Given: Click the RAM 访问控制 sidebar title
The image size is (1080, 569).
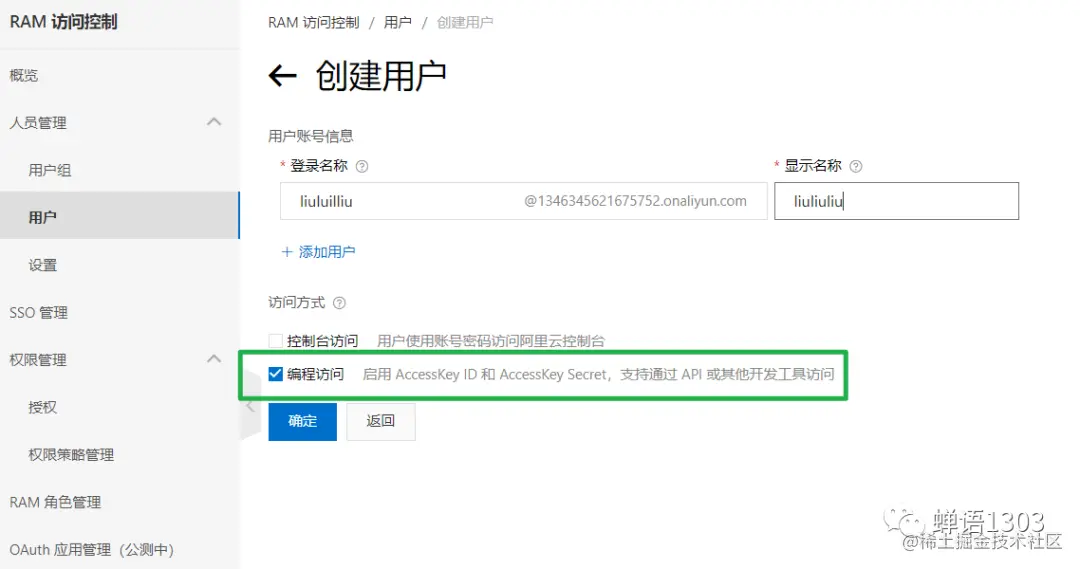Looking at the screenshot, I should 63,22.
